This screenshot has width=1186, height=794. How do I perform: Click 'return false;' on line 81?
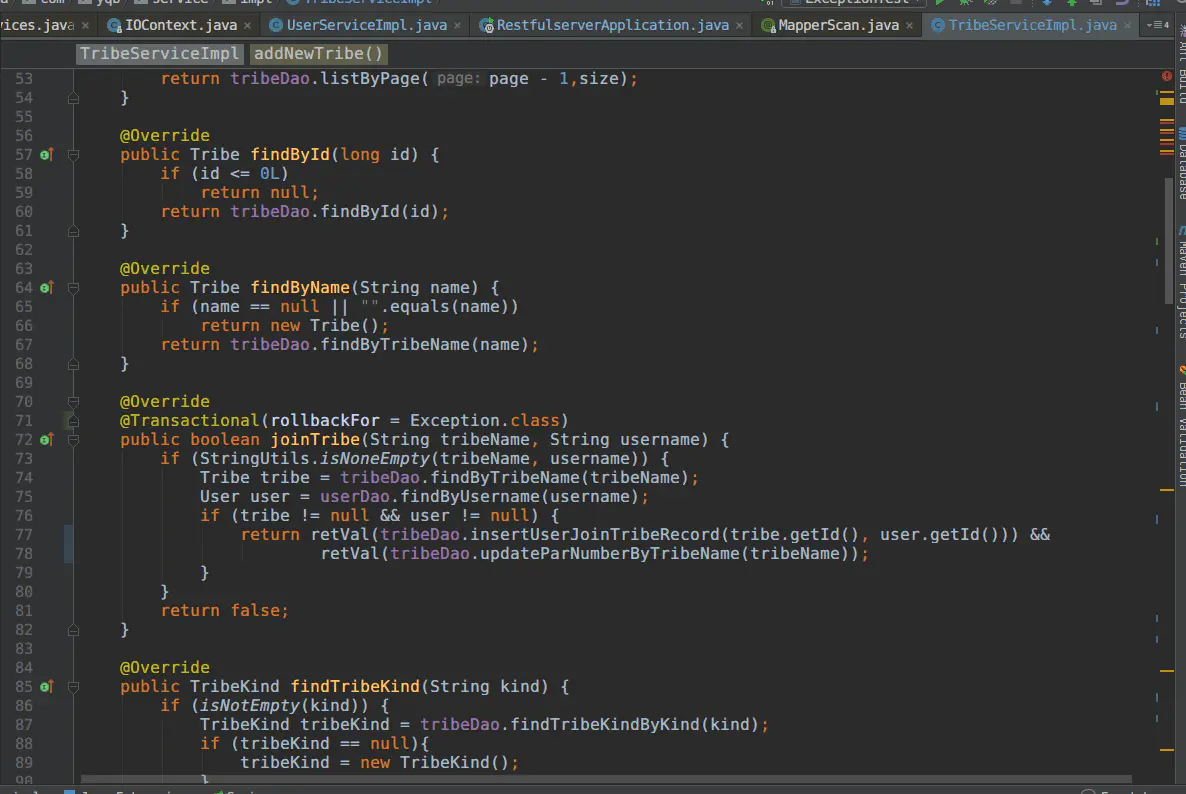225,611
